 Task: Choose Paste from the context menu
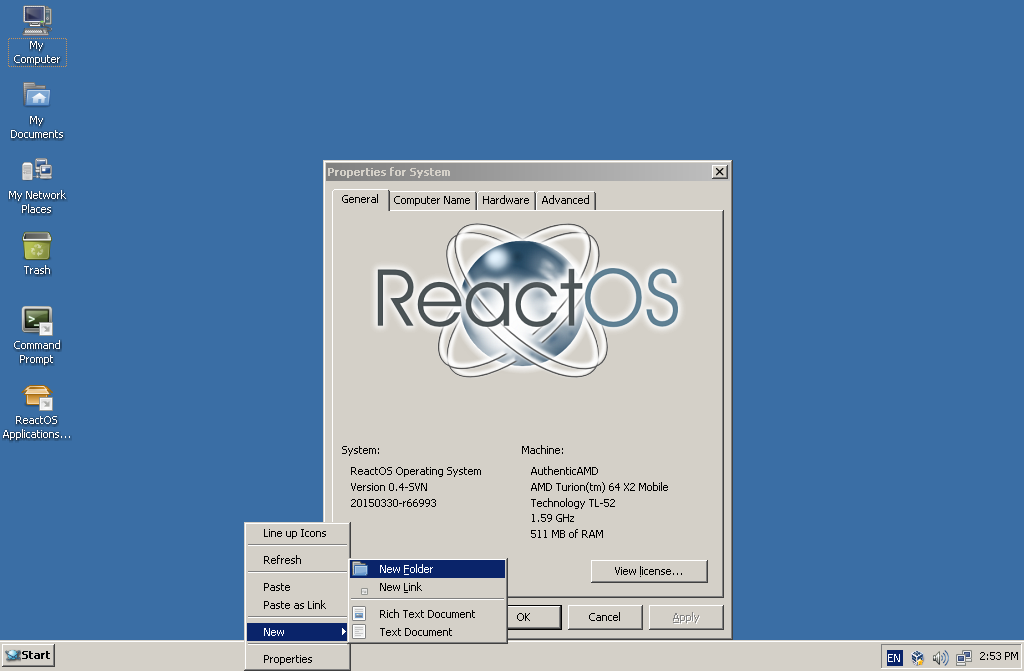click(297, 587)
